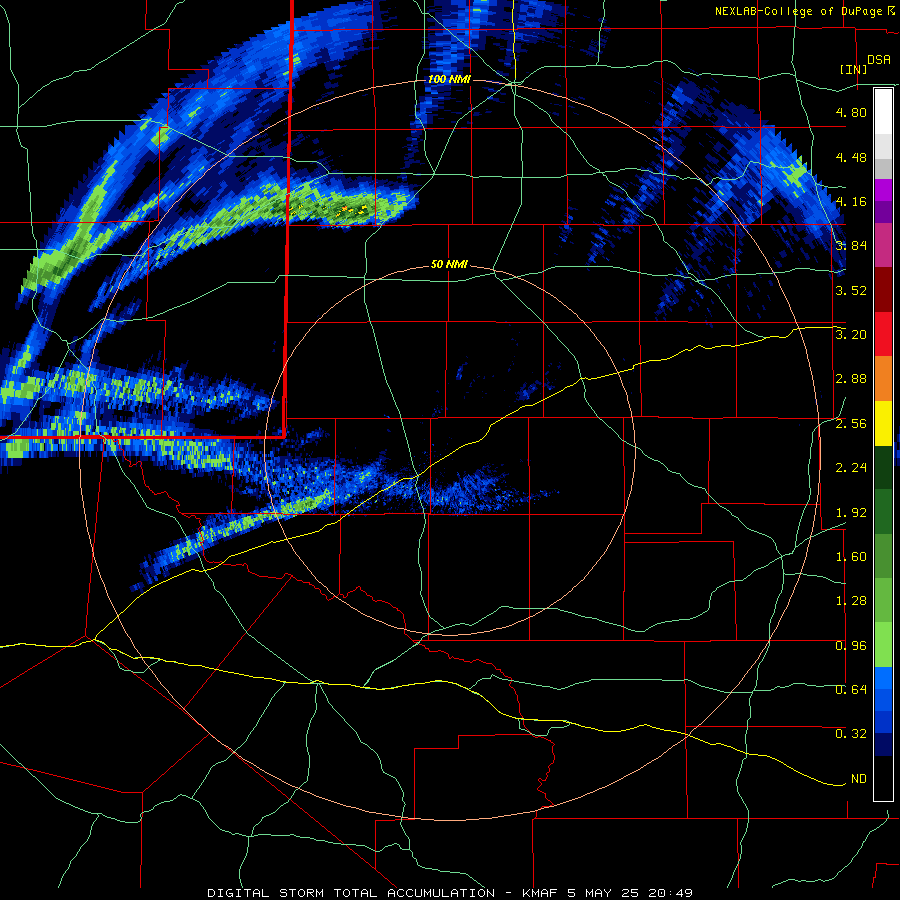Screen dimensions: 900x900
Task: Click the ND legend label
Action: click(859, 779)
